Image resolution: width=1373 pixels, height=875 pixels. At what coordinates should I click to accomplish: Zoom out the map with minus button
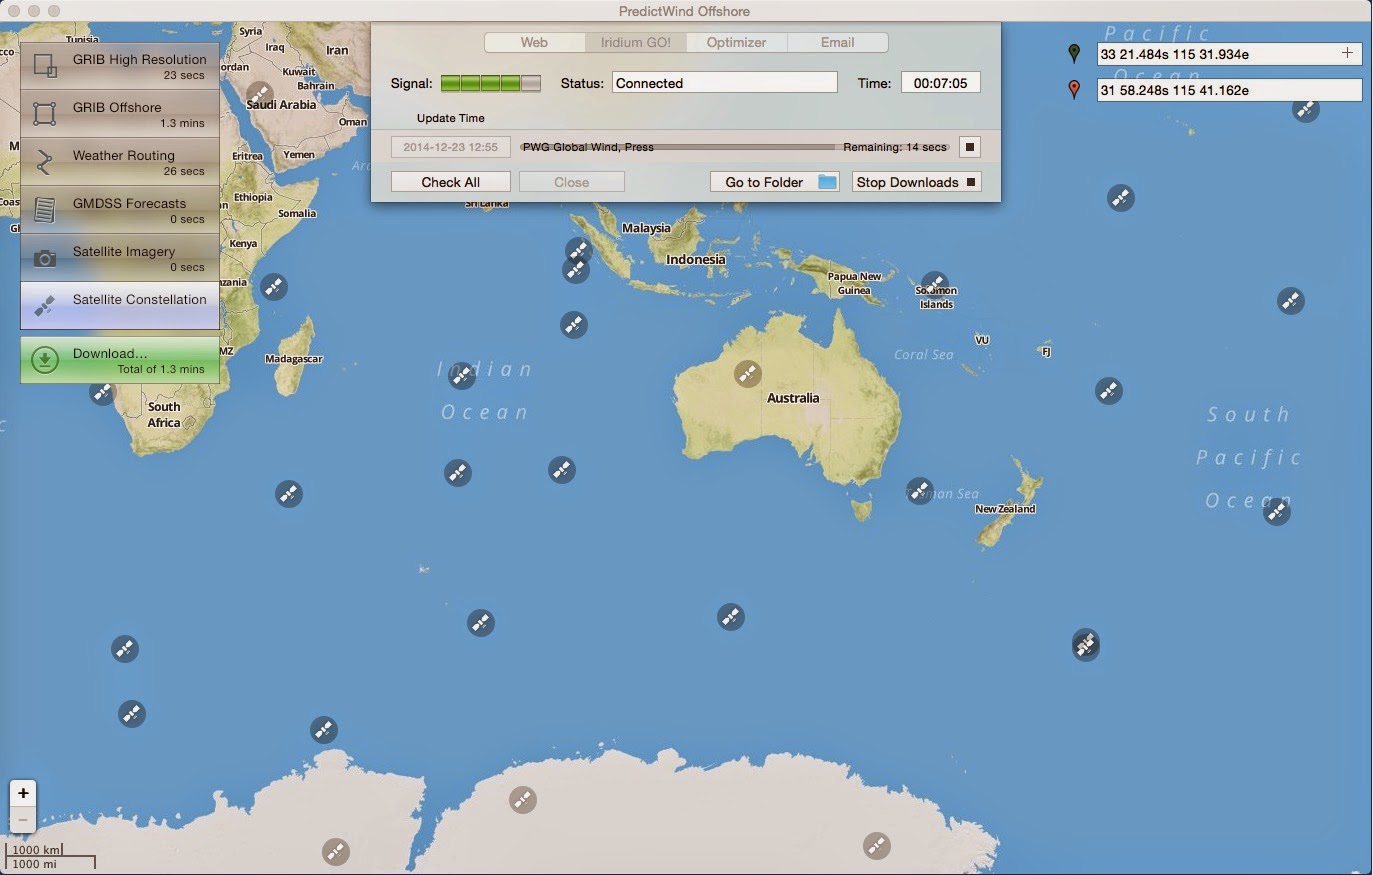pyautogui.click(x=23, y=820)
